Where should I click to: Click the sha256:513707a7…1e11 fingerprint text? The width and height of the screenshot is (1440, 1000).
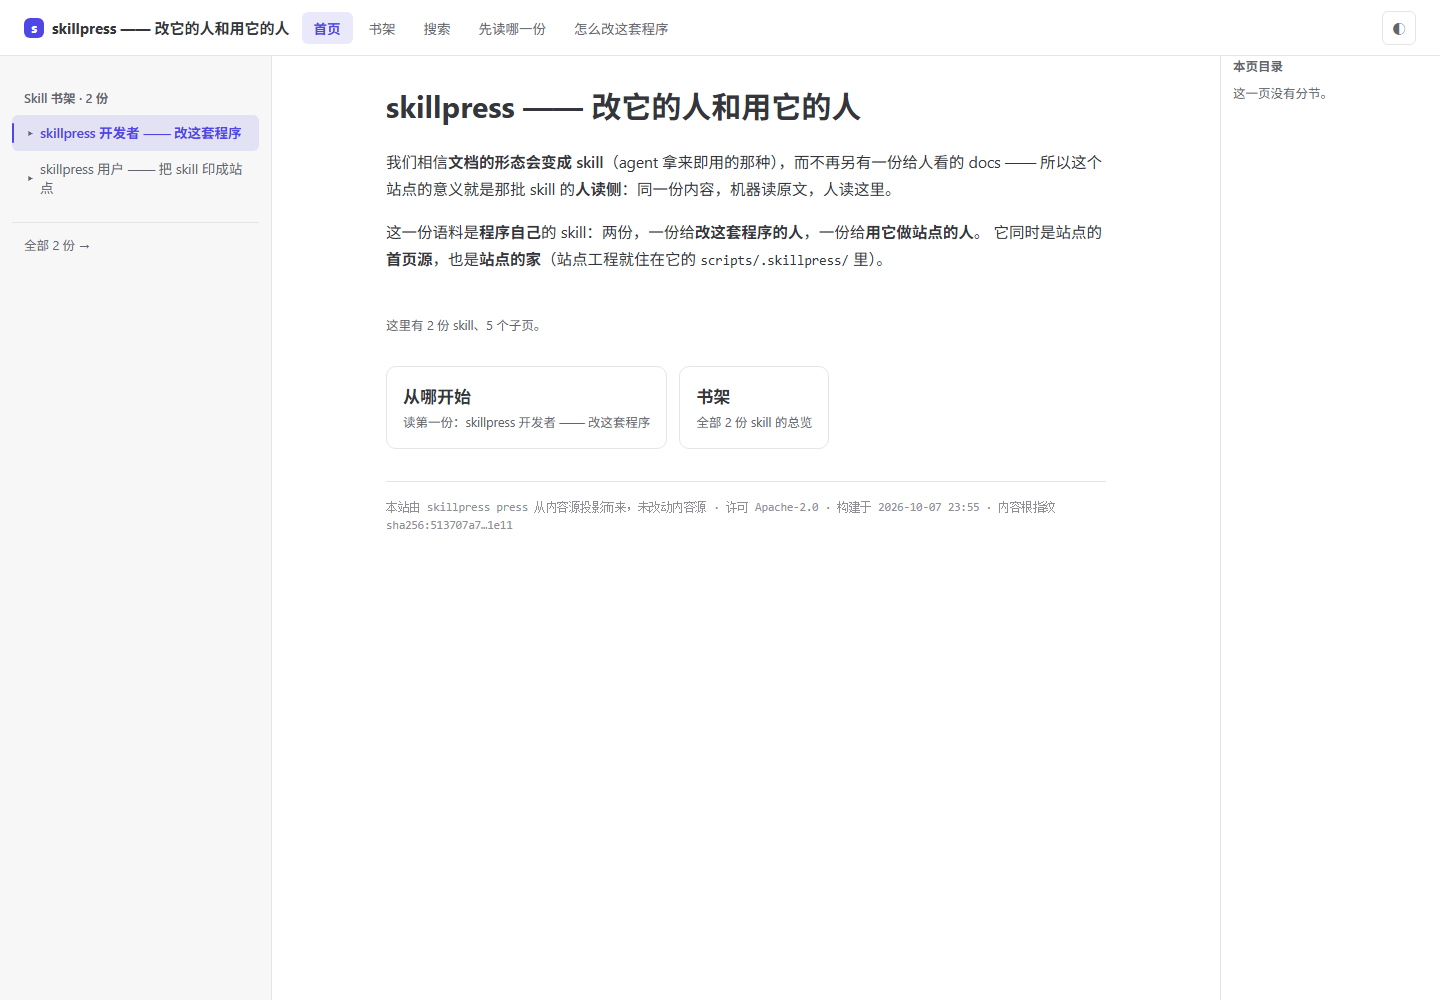(449, 525)
